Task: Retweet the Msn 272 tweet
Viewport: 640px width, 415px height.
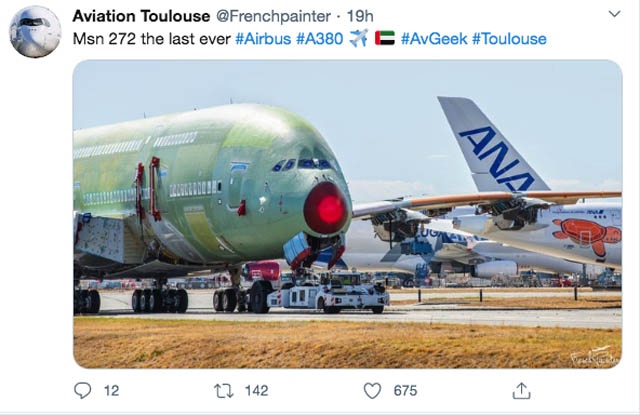Action: (225, 390)
